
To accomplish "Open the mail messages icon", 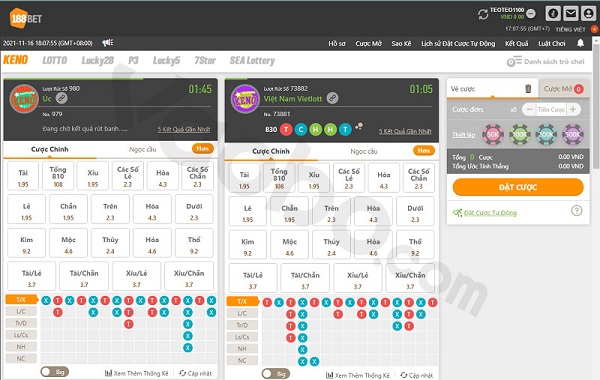I will pyautogui.click(x=571, y=13).
